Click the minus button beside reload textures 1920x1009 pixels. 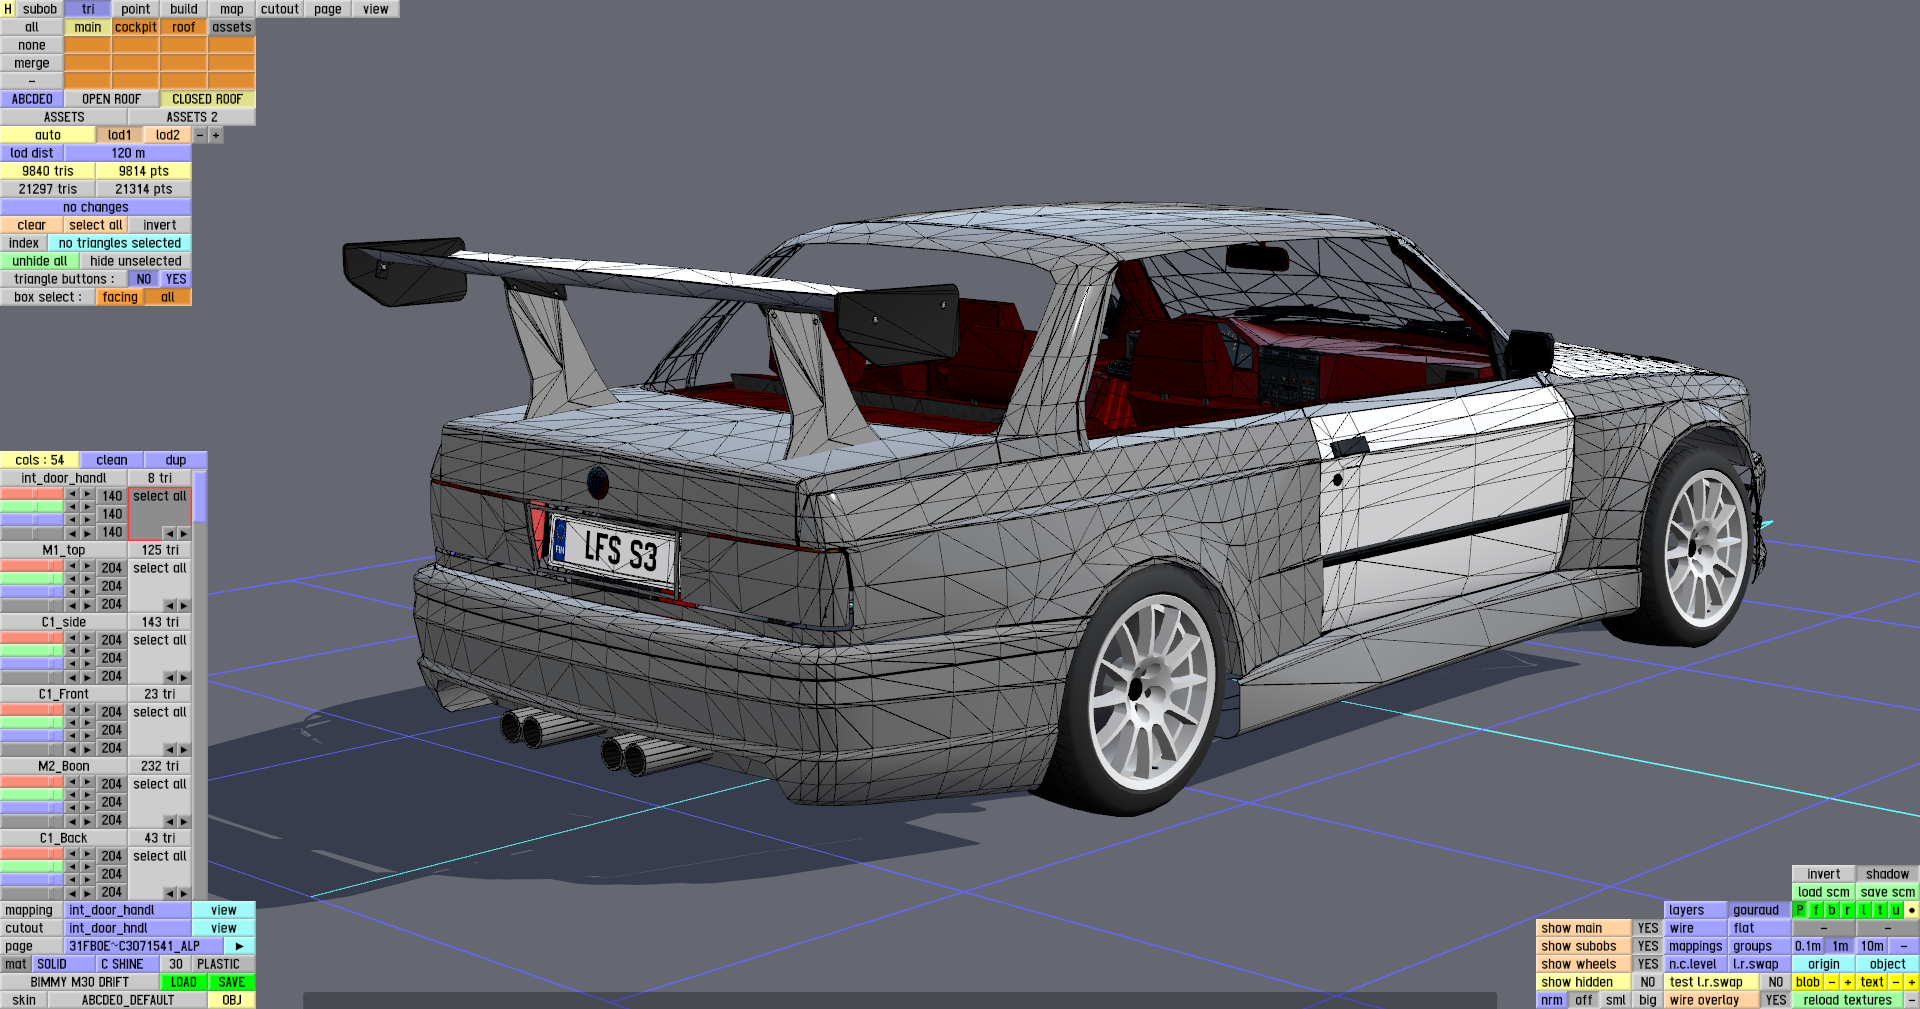(x=1912, y=1000)
